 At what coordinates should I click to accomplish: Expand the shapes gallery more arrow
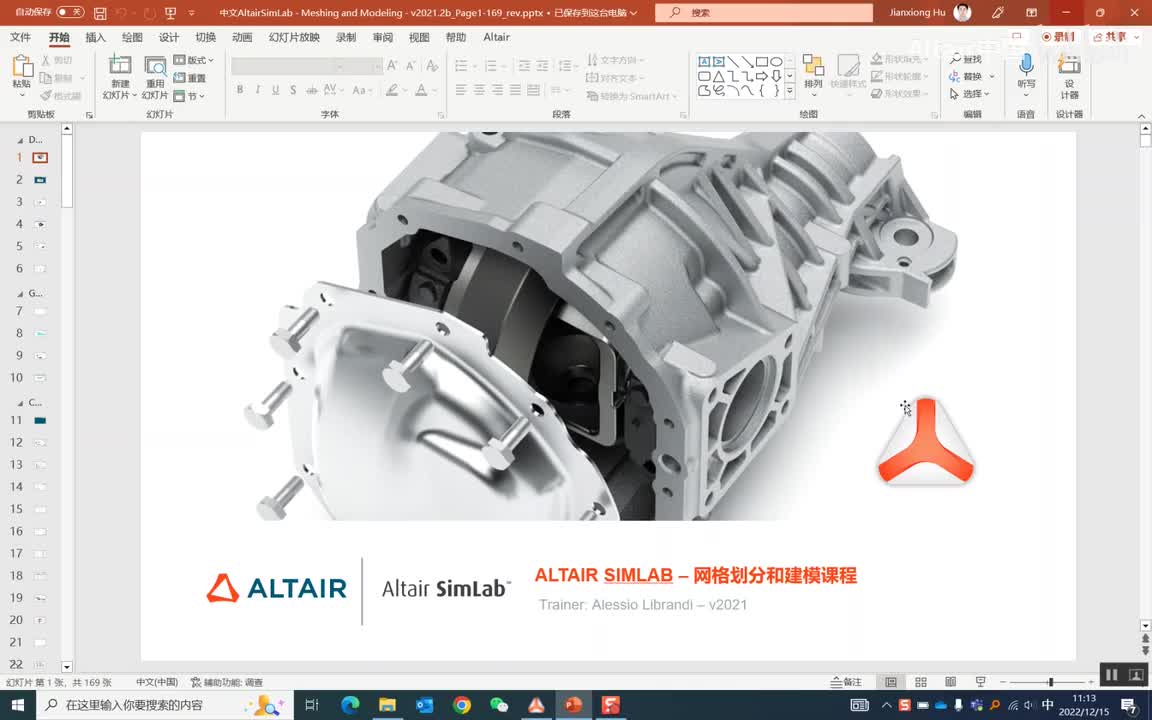pos(790,91)
